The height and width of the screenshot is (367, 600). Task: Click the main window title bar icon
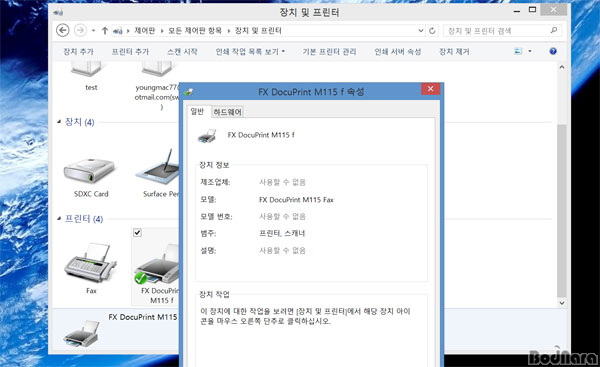pyautogui.click(x=59, y=12)
